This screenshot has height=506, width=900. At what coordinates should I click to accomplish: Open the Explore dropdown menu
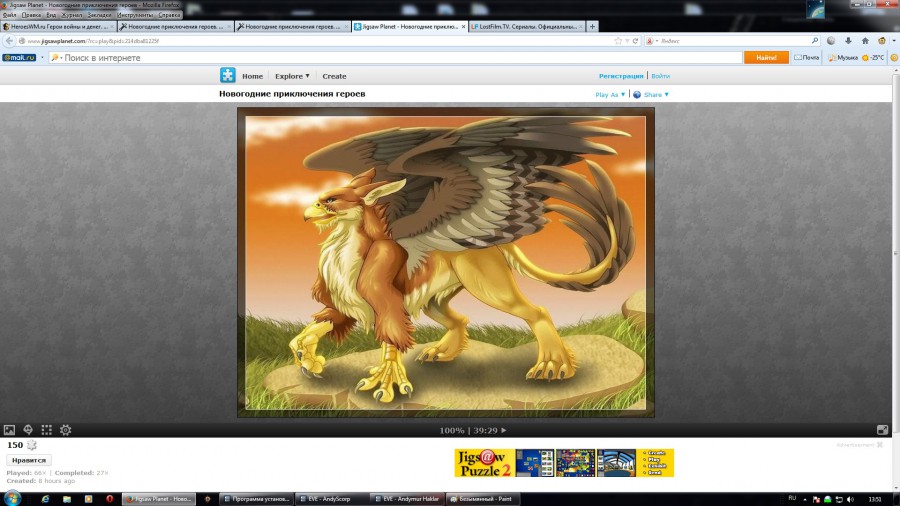pyautogui.click(x=292, y=76)
